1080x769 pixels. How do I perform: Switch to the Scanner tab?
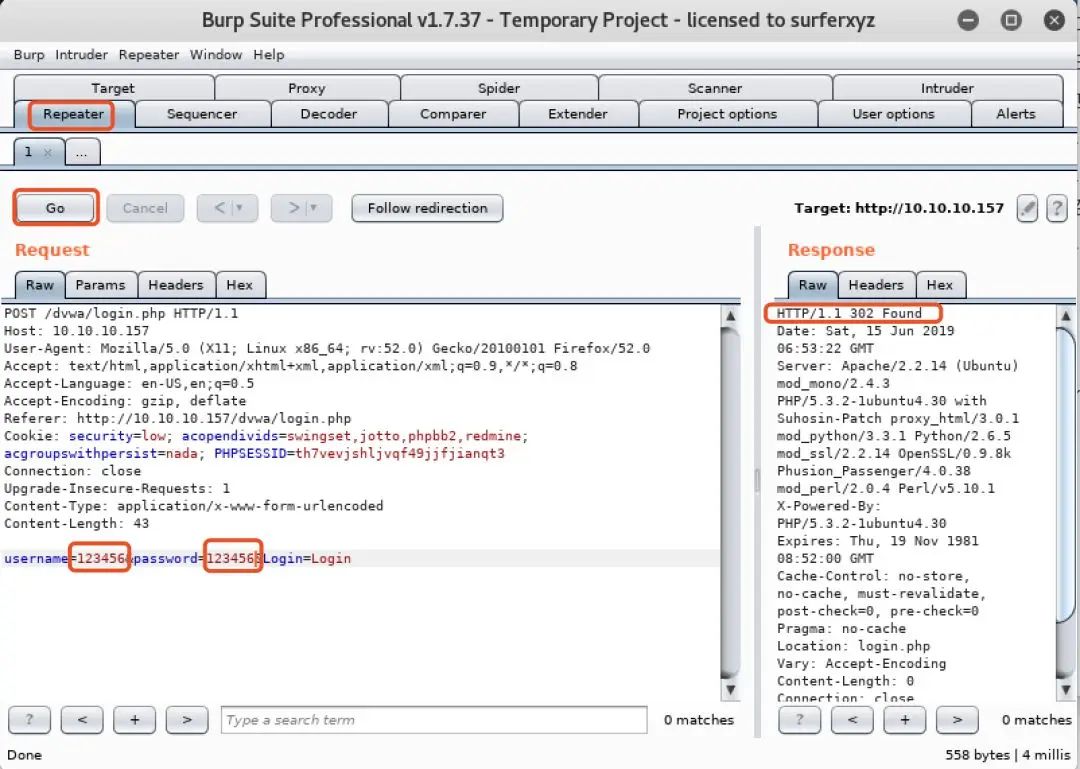pos(715,88)
